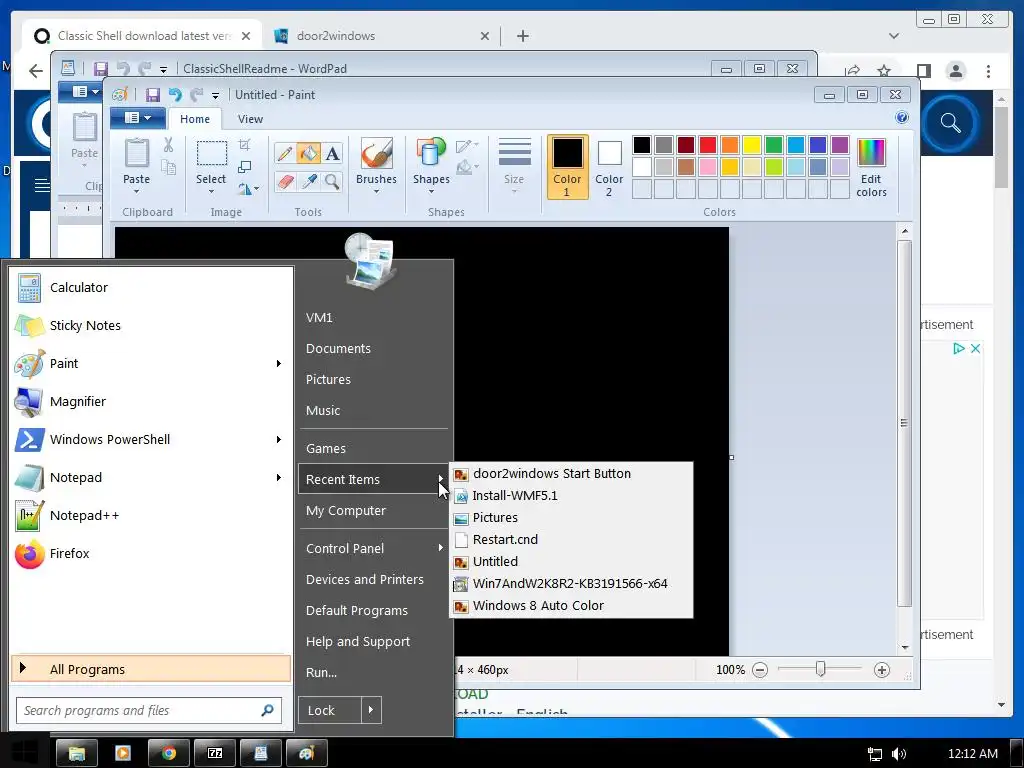1024x768 pixels.
Task: Select the Pencil tool in Paint
Action: pyautogui.click(x=285, y=153)
